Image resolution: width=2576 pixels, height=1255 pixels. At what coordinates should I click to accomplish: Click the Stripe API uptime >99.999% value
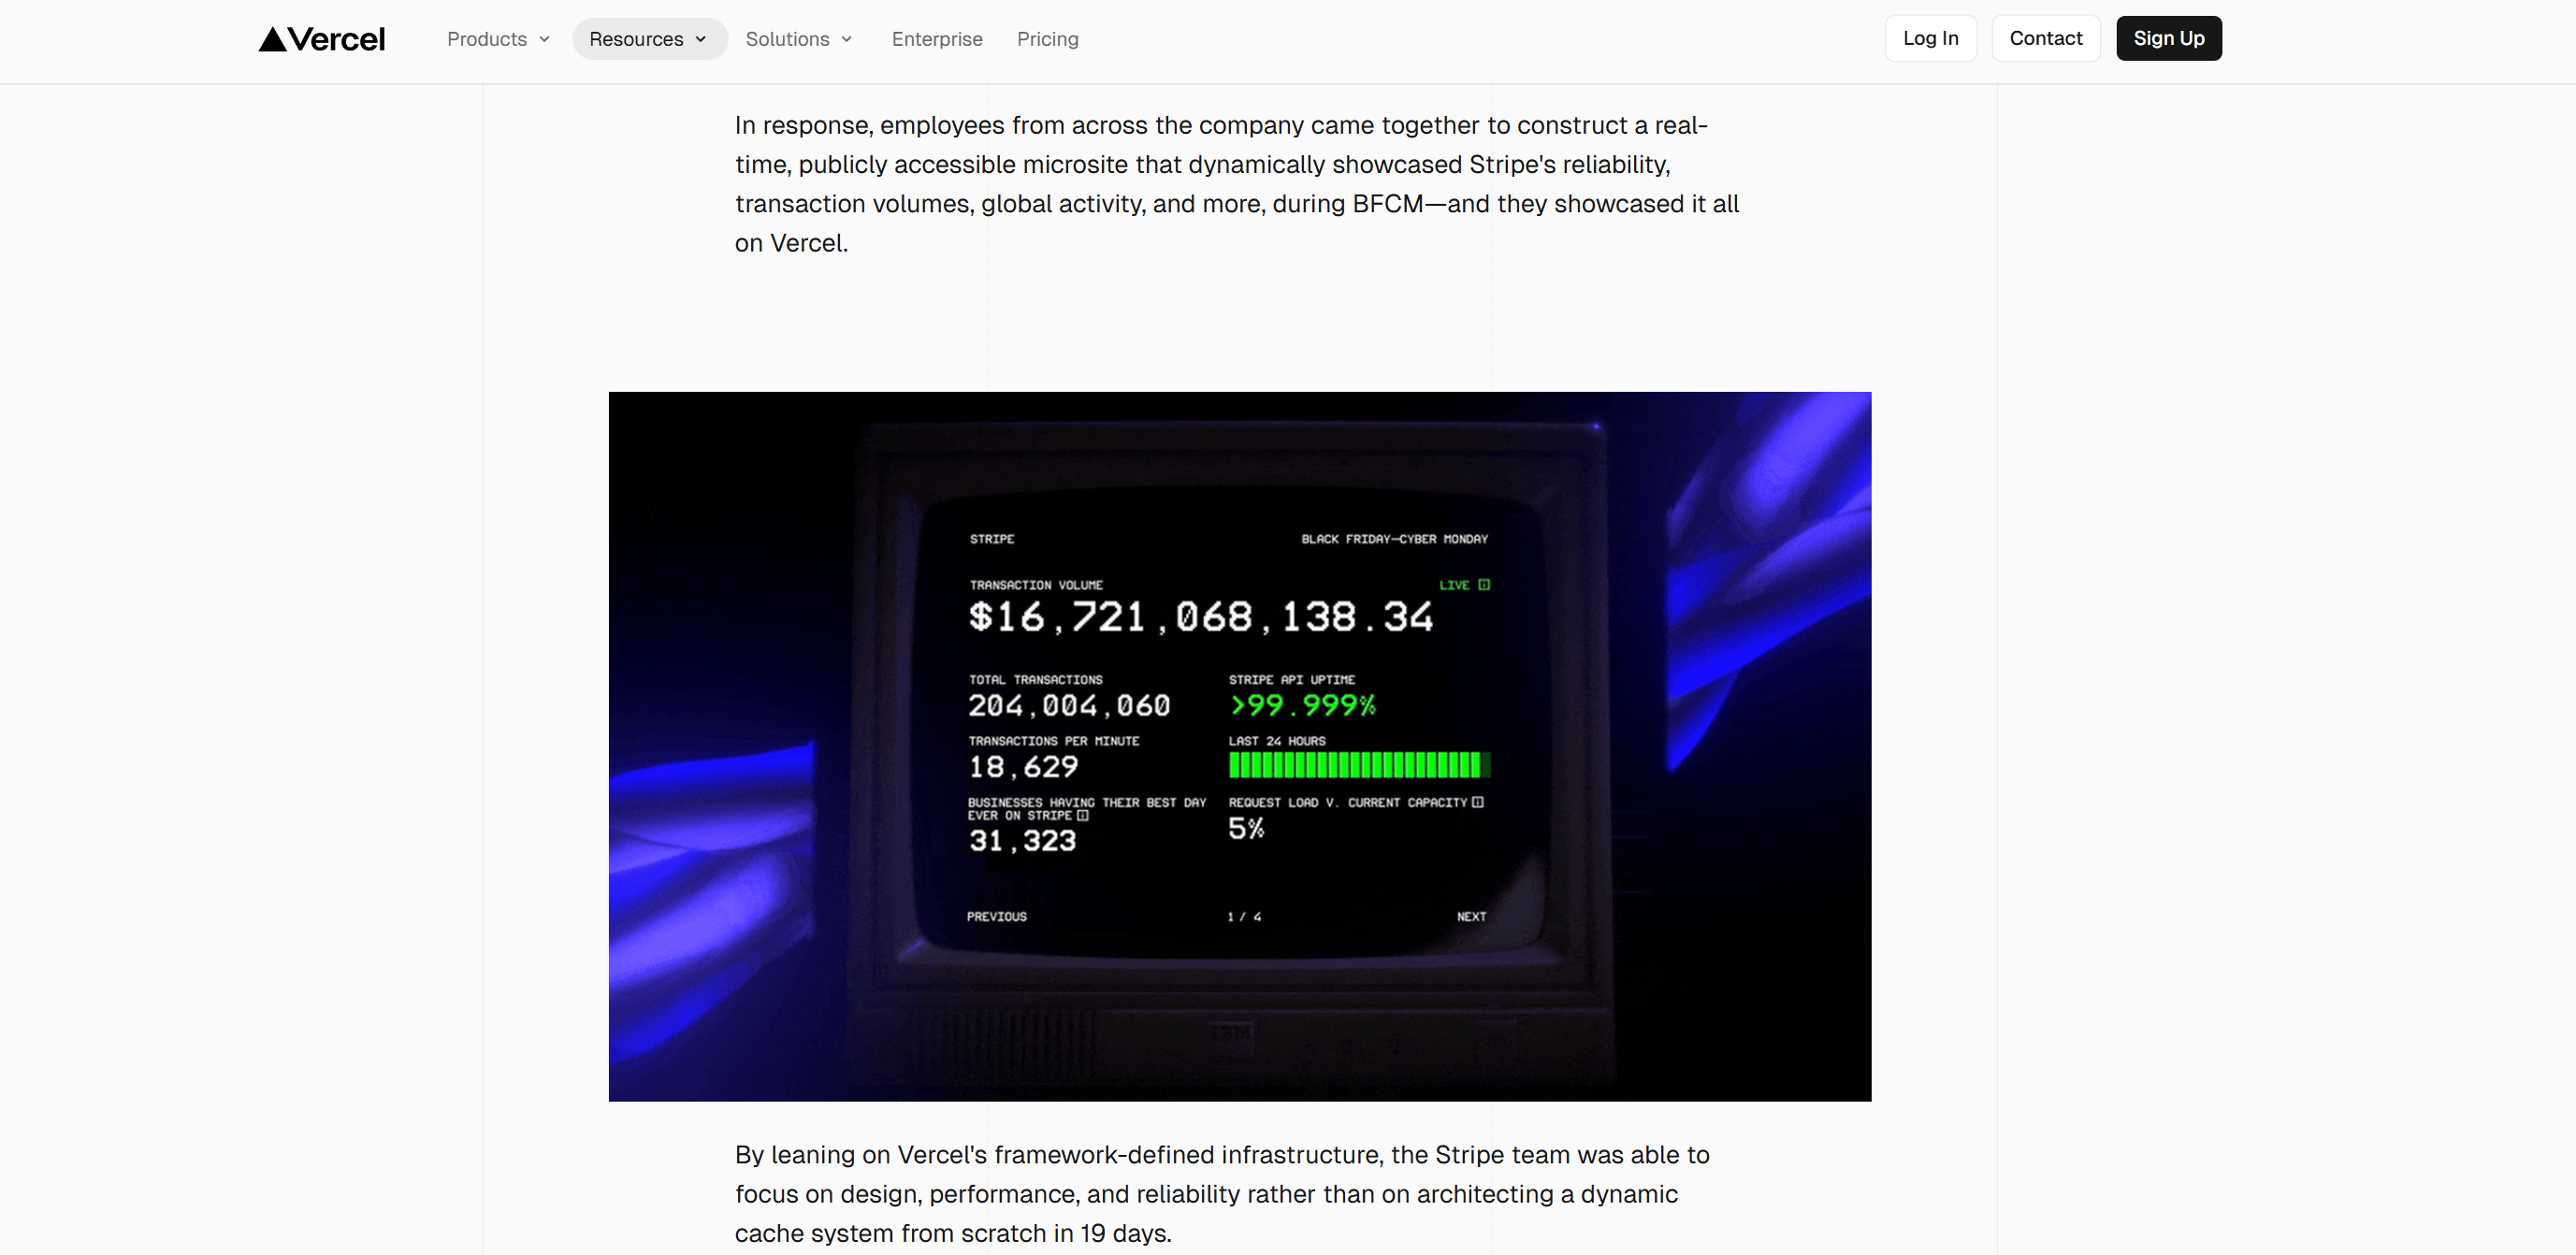click(x=1302, y=706)
